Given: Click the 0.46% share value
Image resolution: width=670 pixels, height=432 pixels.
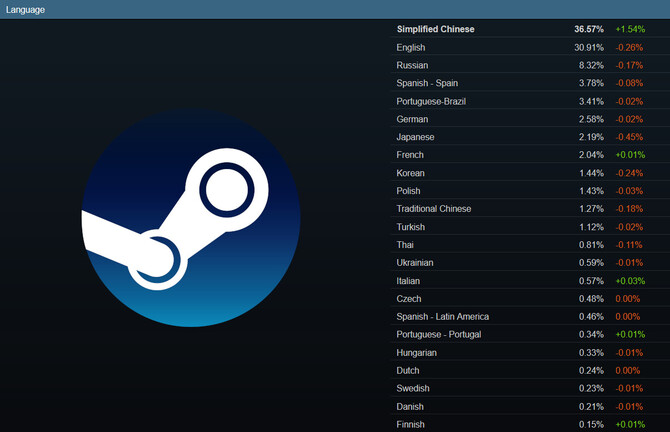Looking at the screenshot, I should pos(591,317).
